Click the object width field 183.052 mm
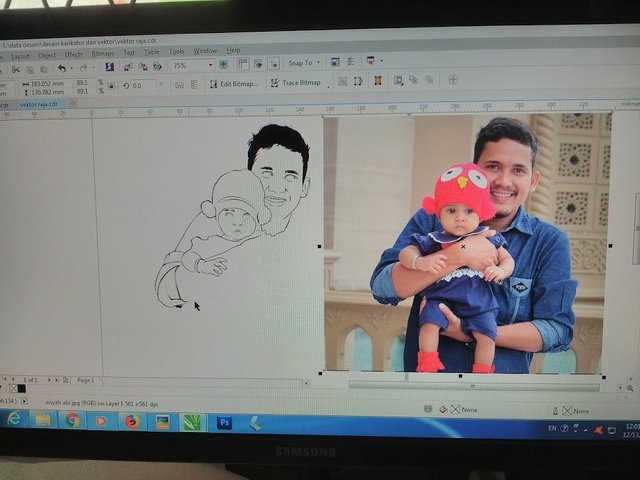640x480 pixels. click(49, 84)
